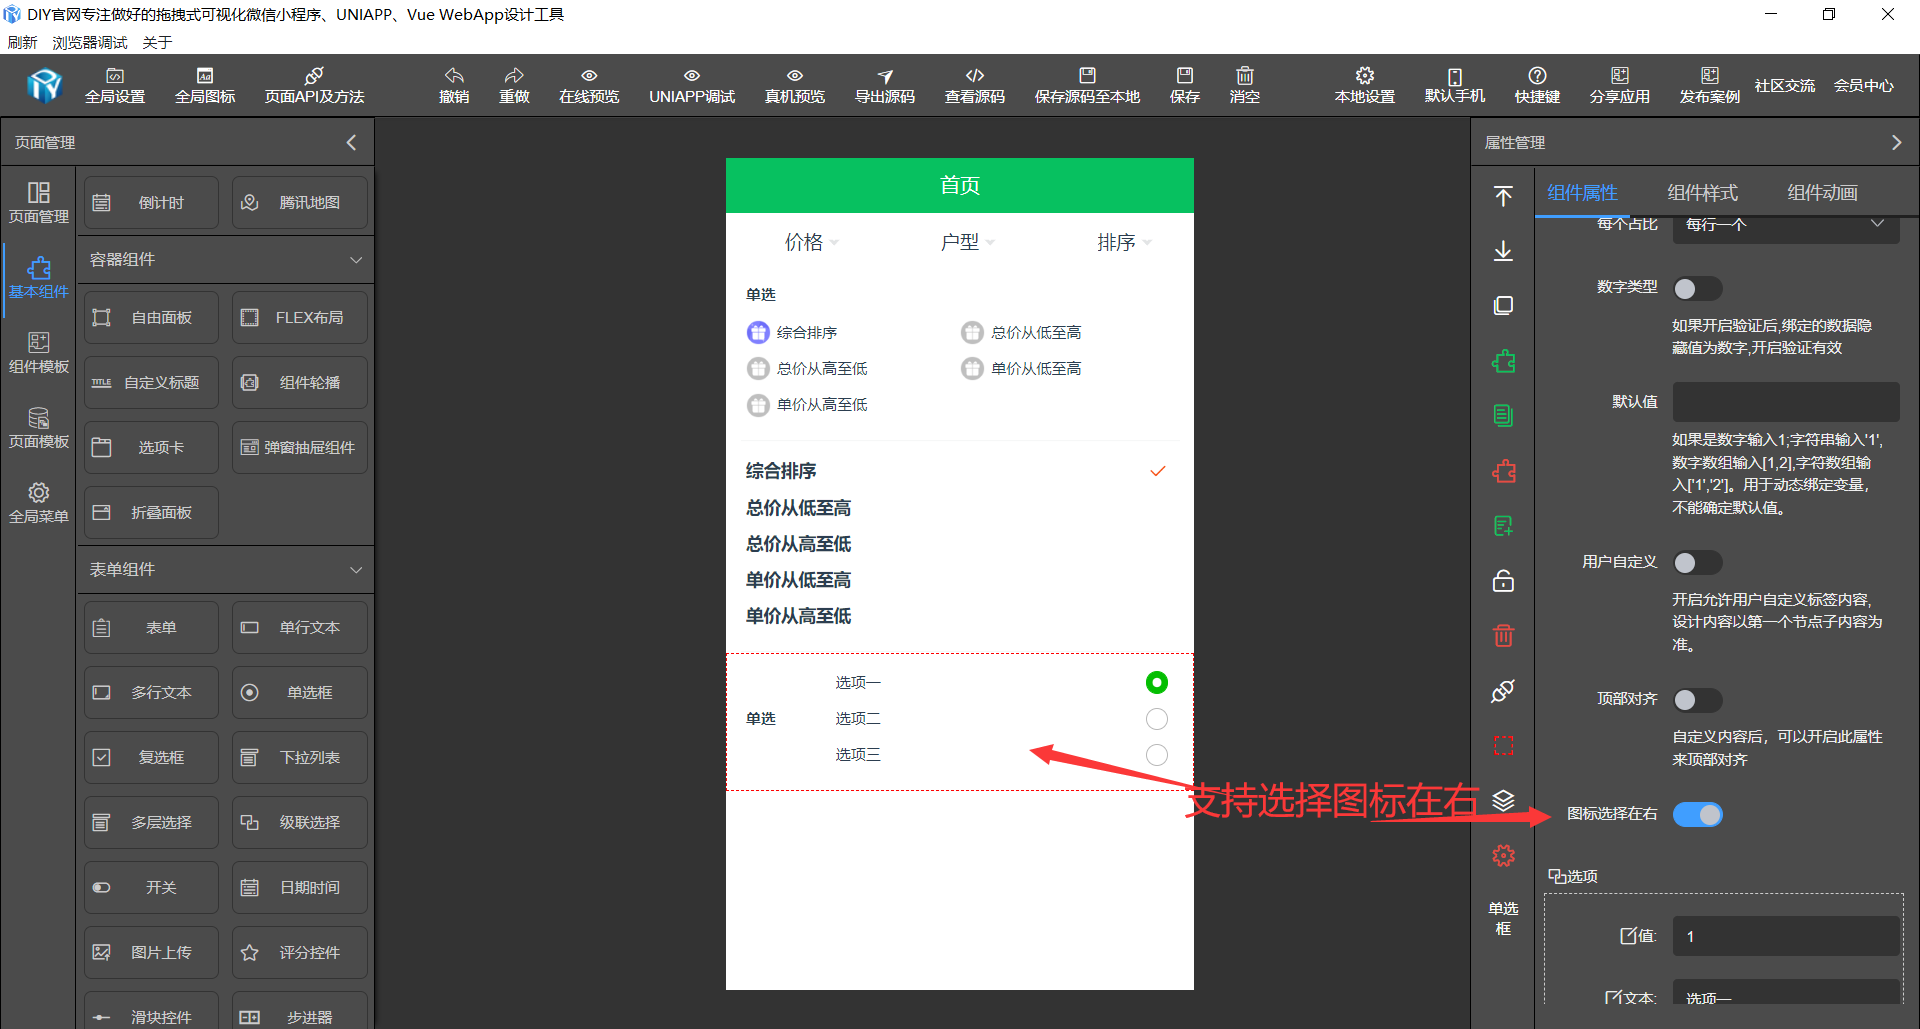Open the 每行一个 dropdown
This screenshot has width=1920, height=1029.
(x=1786, y=226)
